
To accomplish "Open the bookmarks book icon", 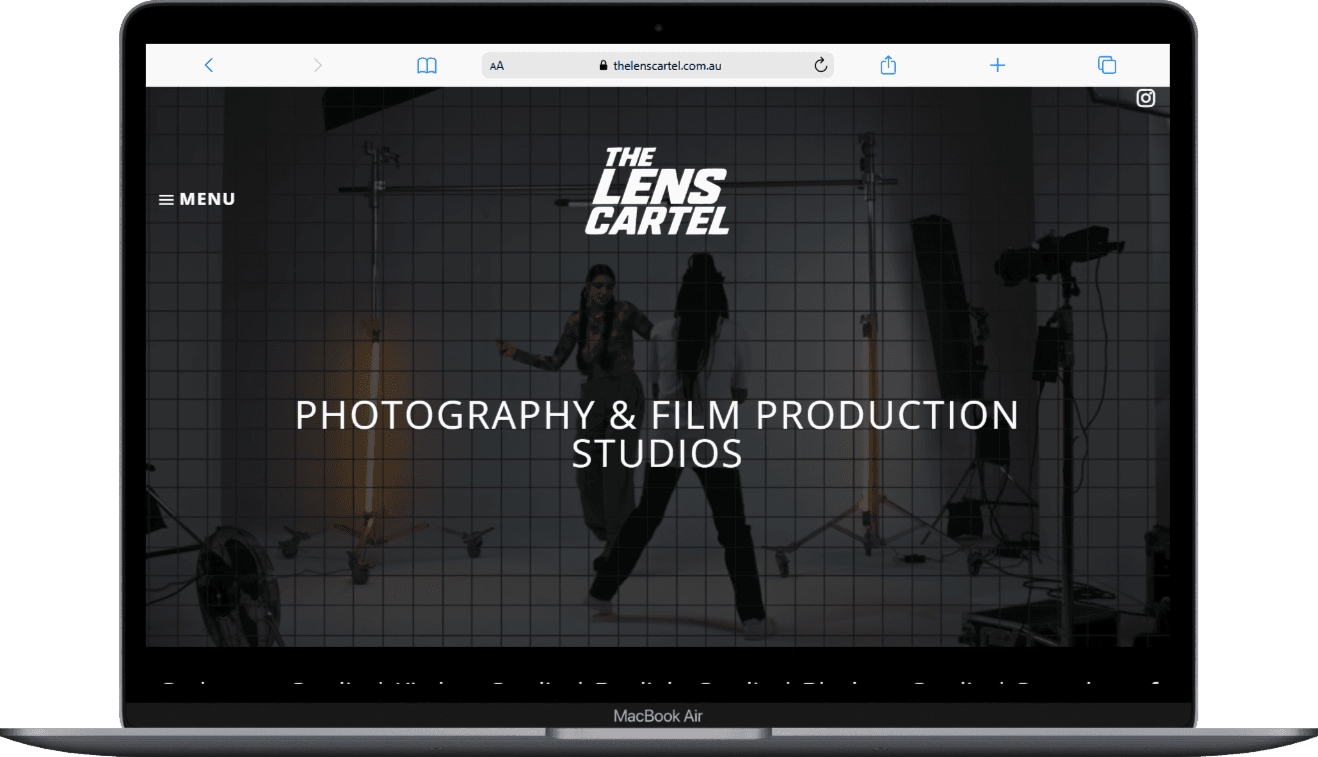I will (x=427, y=66).
